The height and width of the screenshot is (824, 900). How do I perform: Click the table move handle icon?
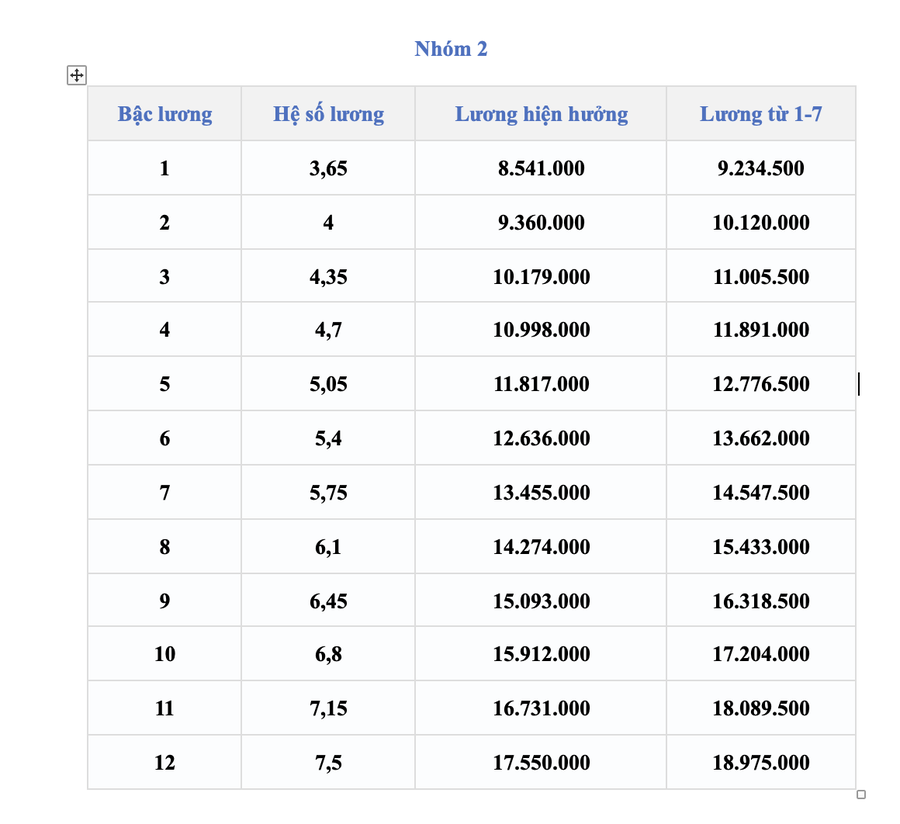pos(76,75)
